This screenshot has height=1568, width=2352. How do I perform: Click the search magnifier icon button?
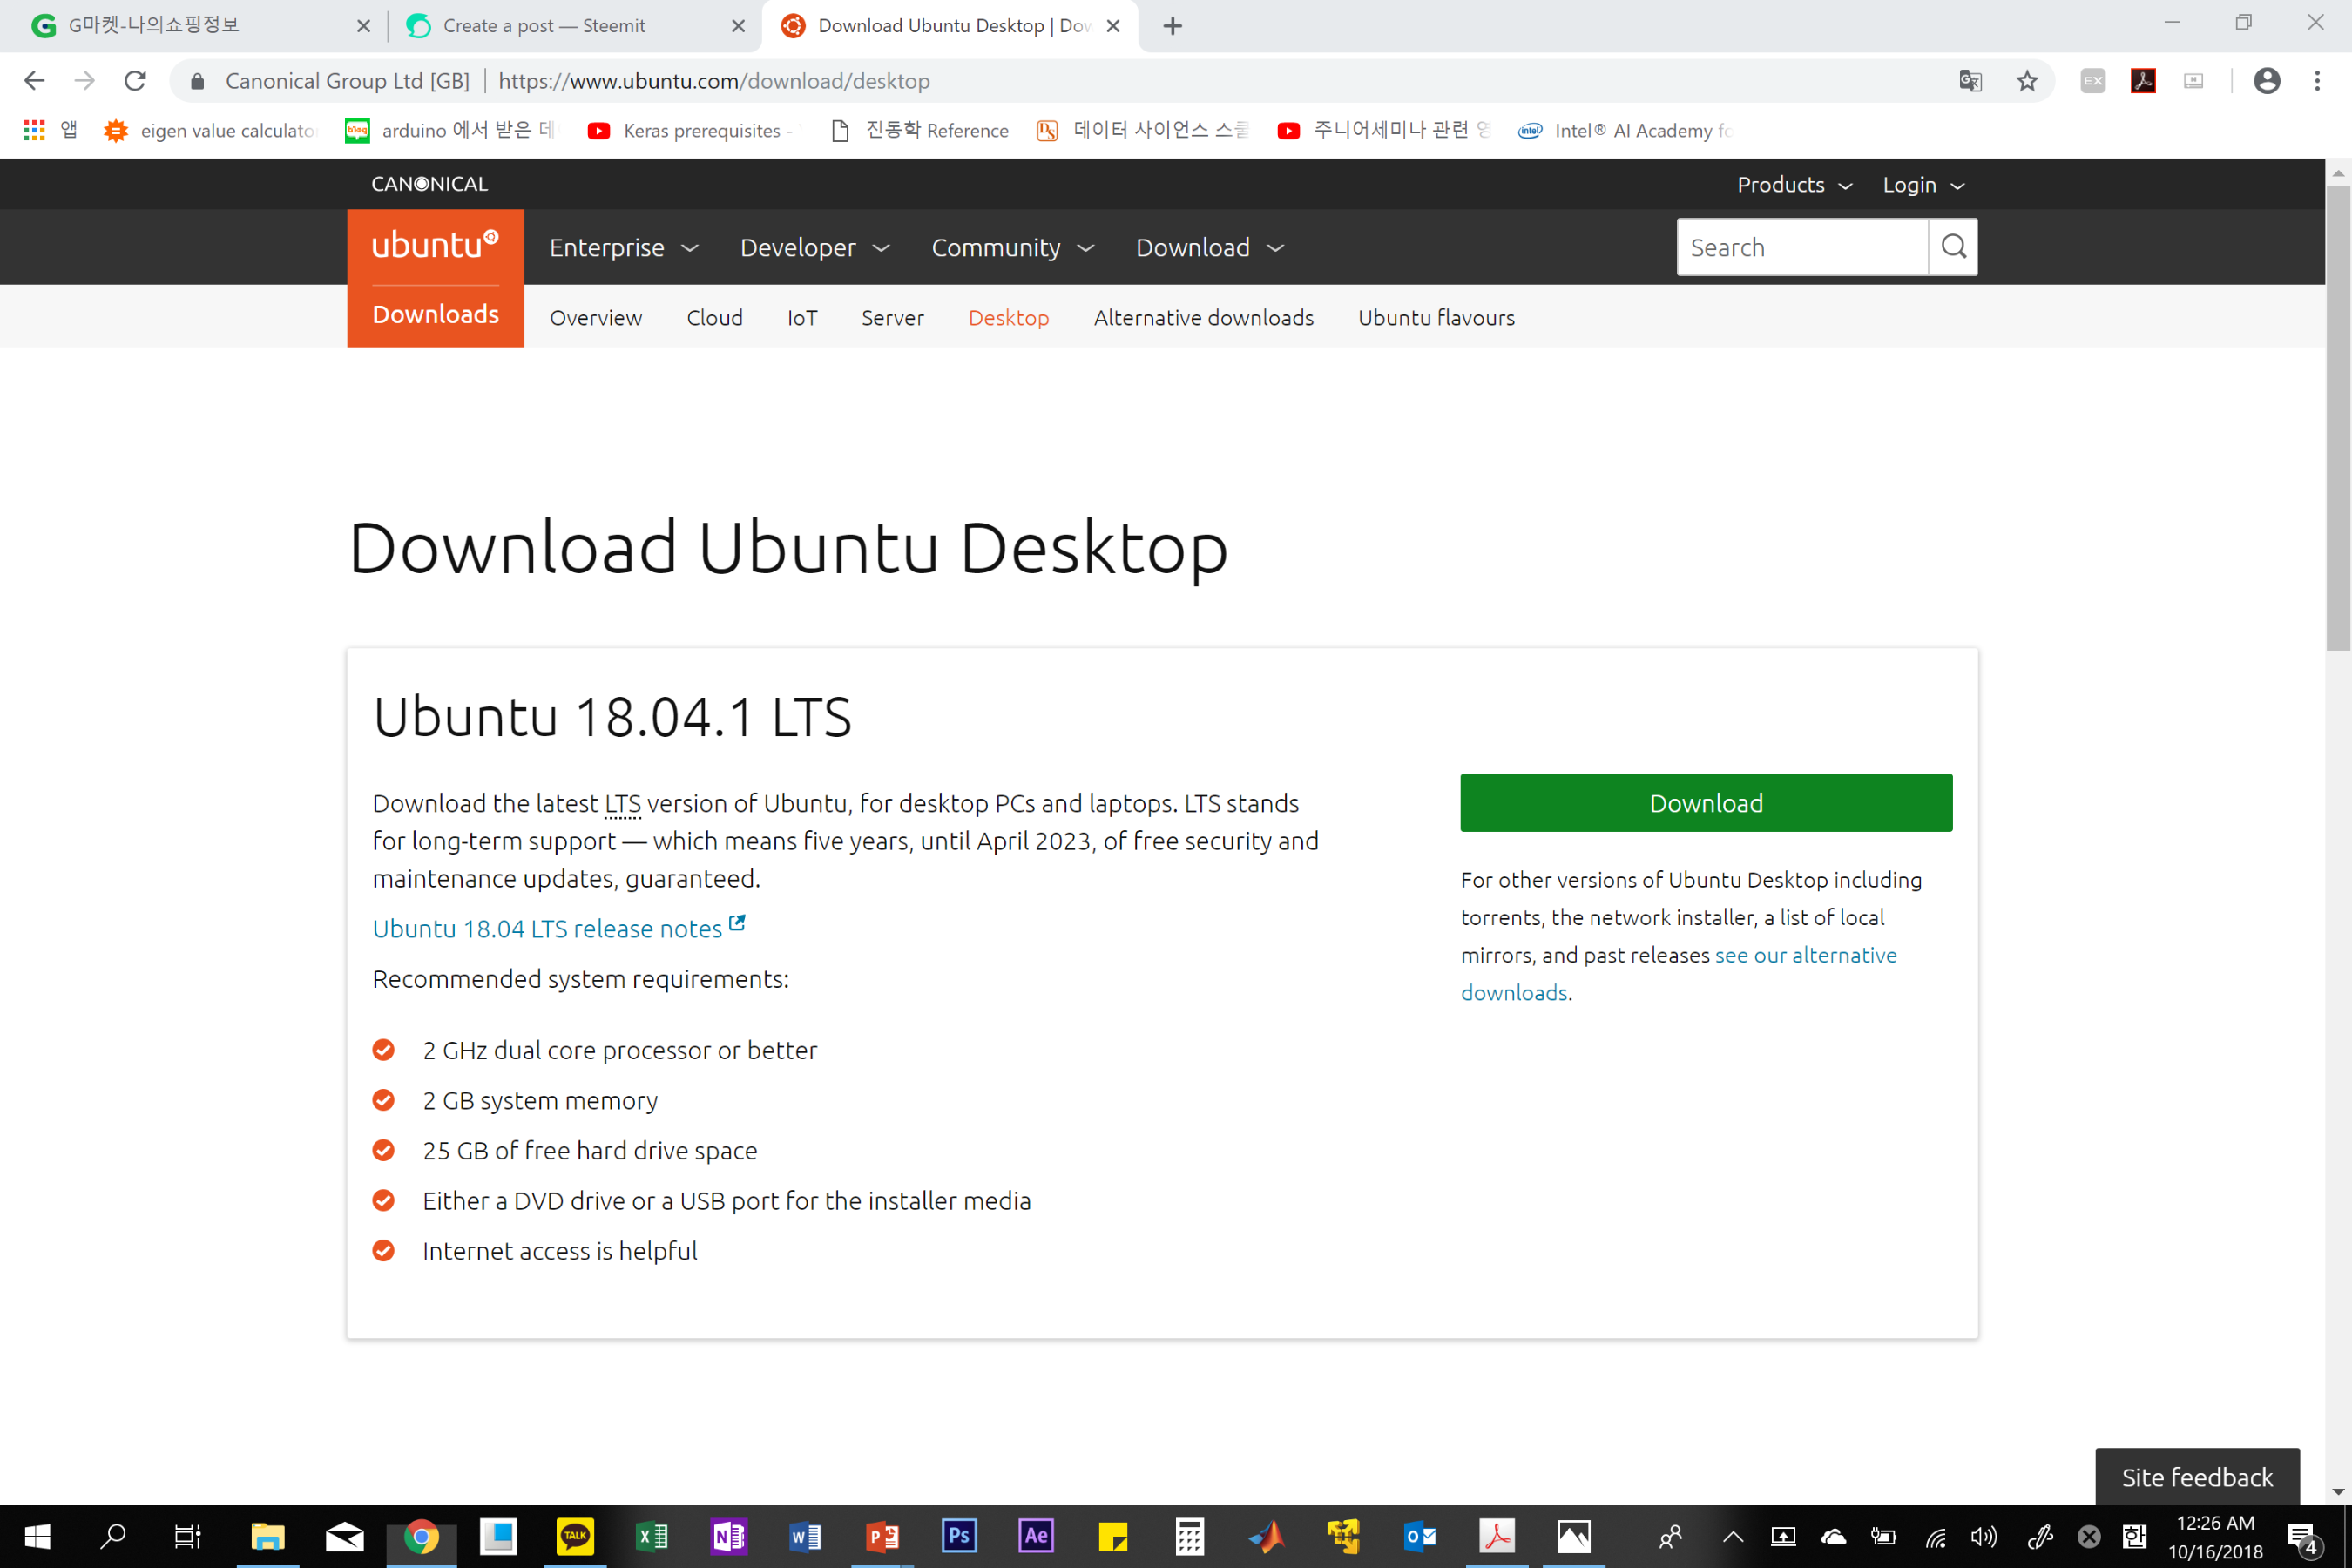pos(1952,246)
